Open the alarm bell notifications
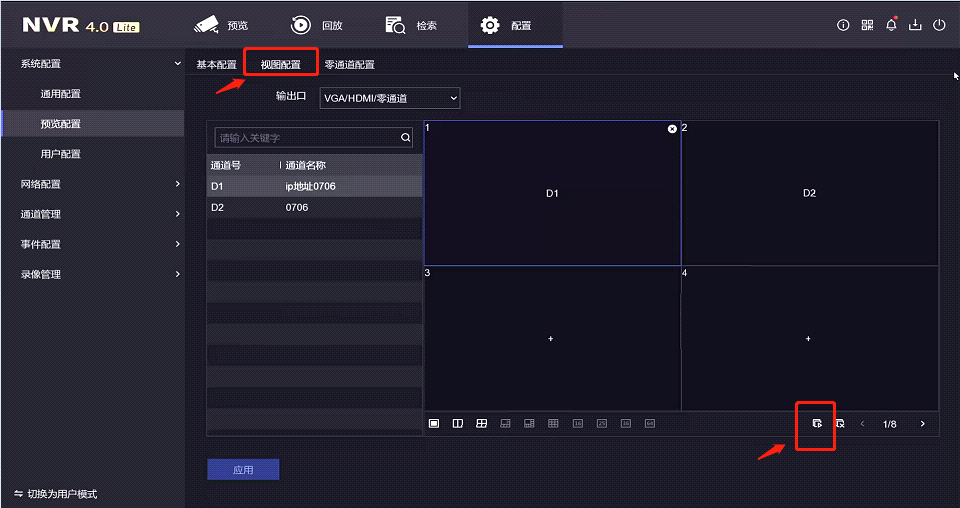Image resolution: width=960 pixels, height=508 pixels. coord(891,25)
